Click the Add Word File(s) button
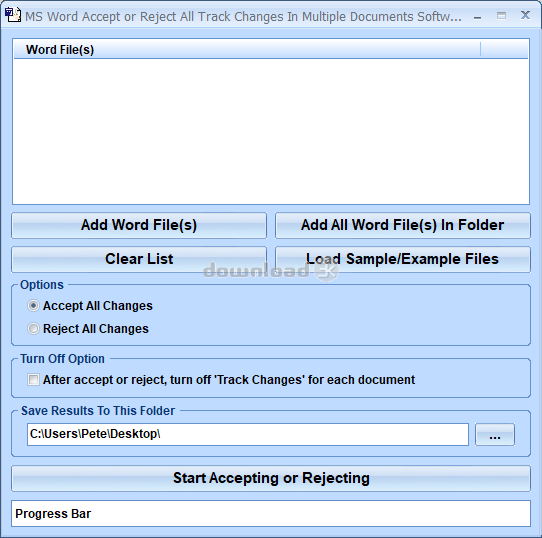This screenshot has width=542, height=538. pos(139,225)
